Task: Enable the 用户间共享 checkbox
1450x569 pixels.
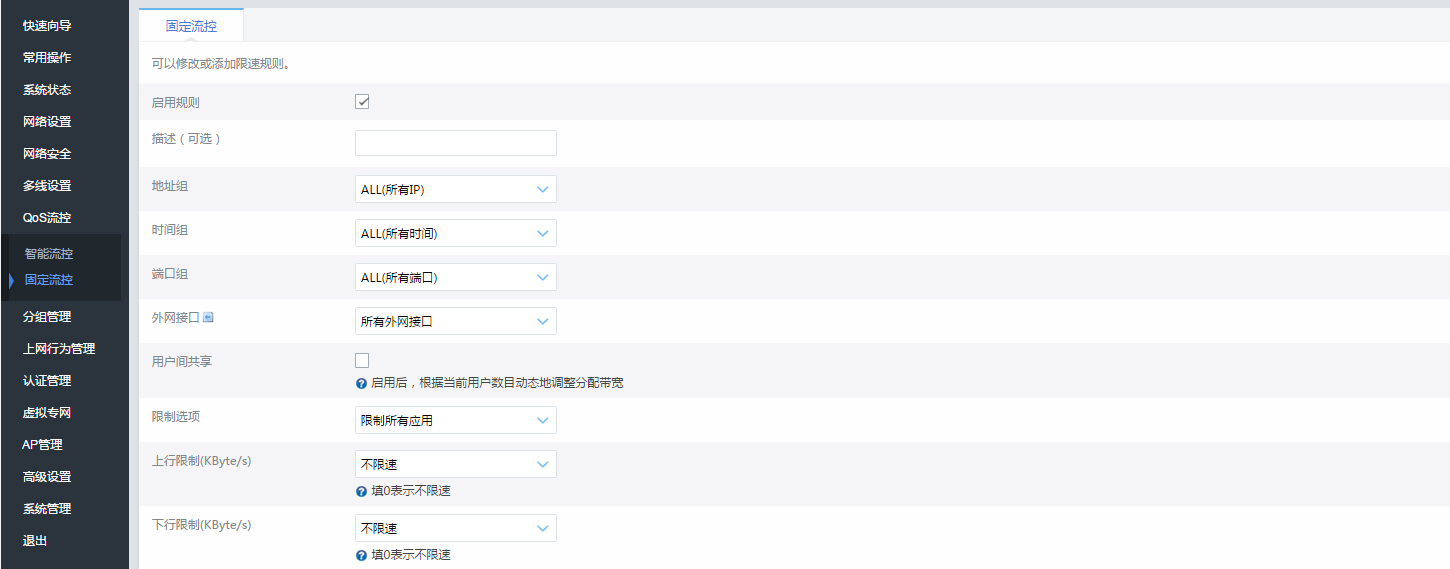Action: coord(362,360)
